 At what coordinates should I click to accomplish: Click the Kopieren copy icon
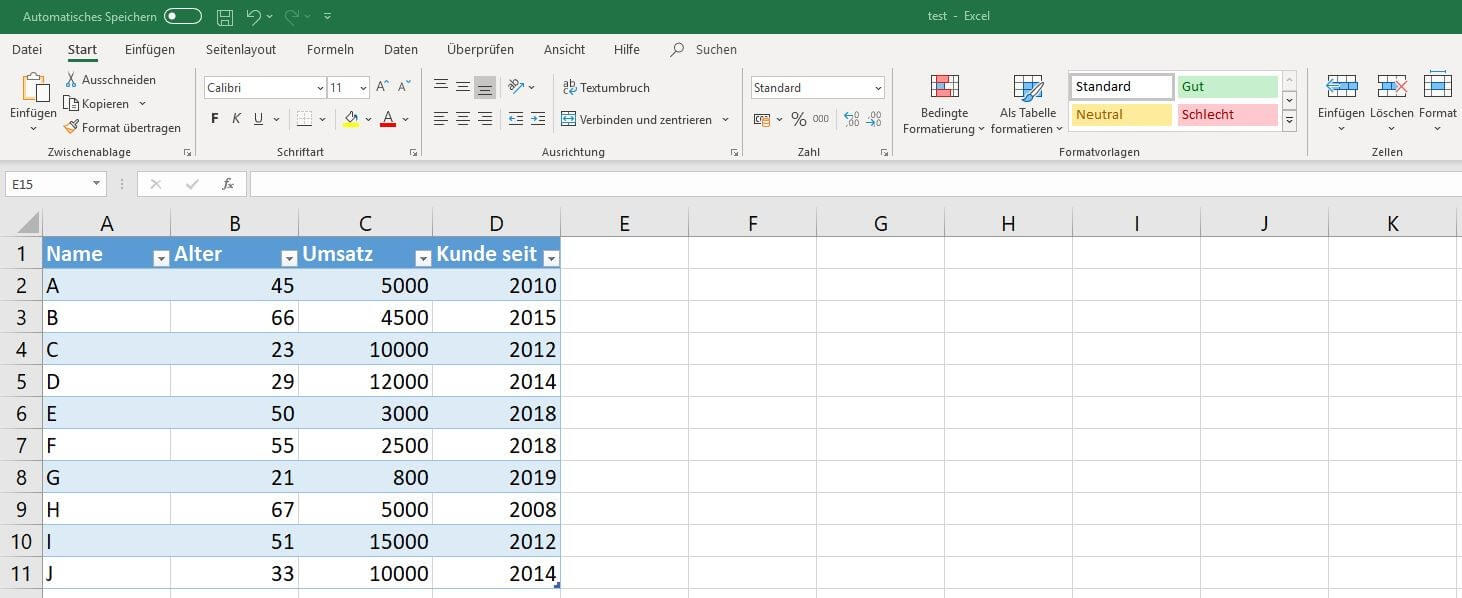(72, 103)
